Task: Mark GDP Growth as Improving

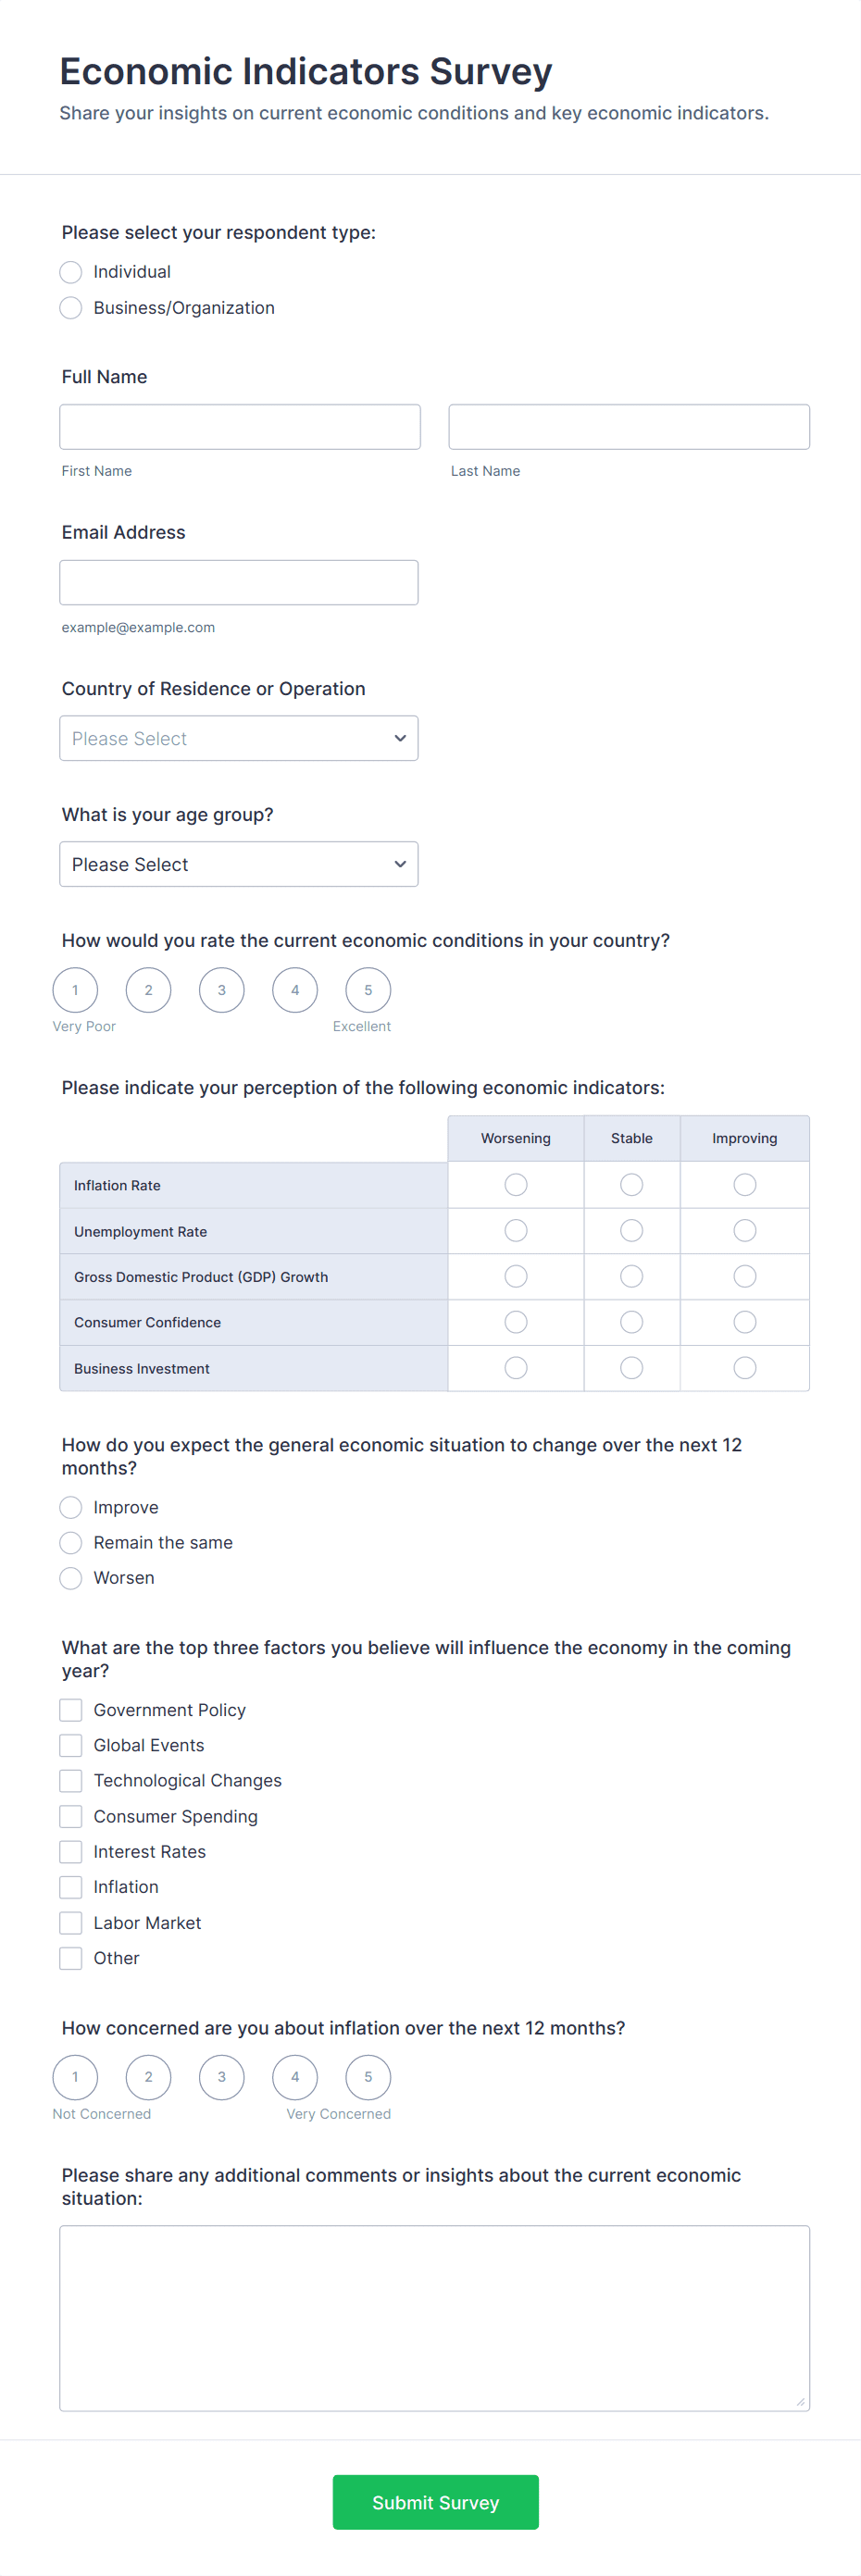Action: click(x=744, y=1276)
